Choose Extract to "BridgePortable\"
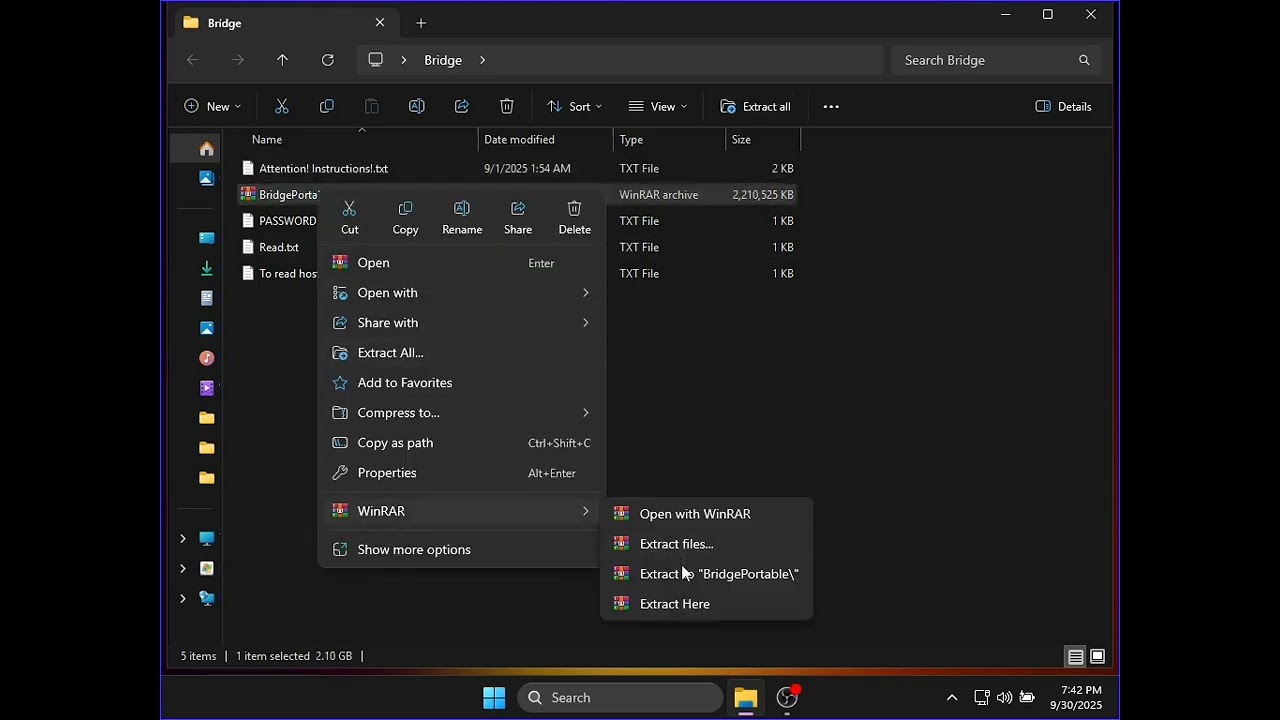This screenshot has width=1280, height=720. [707, 574]
